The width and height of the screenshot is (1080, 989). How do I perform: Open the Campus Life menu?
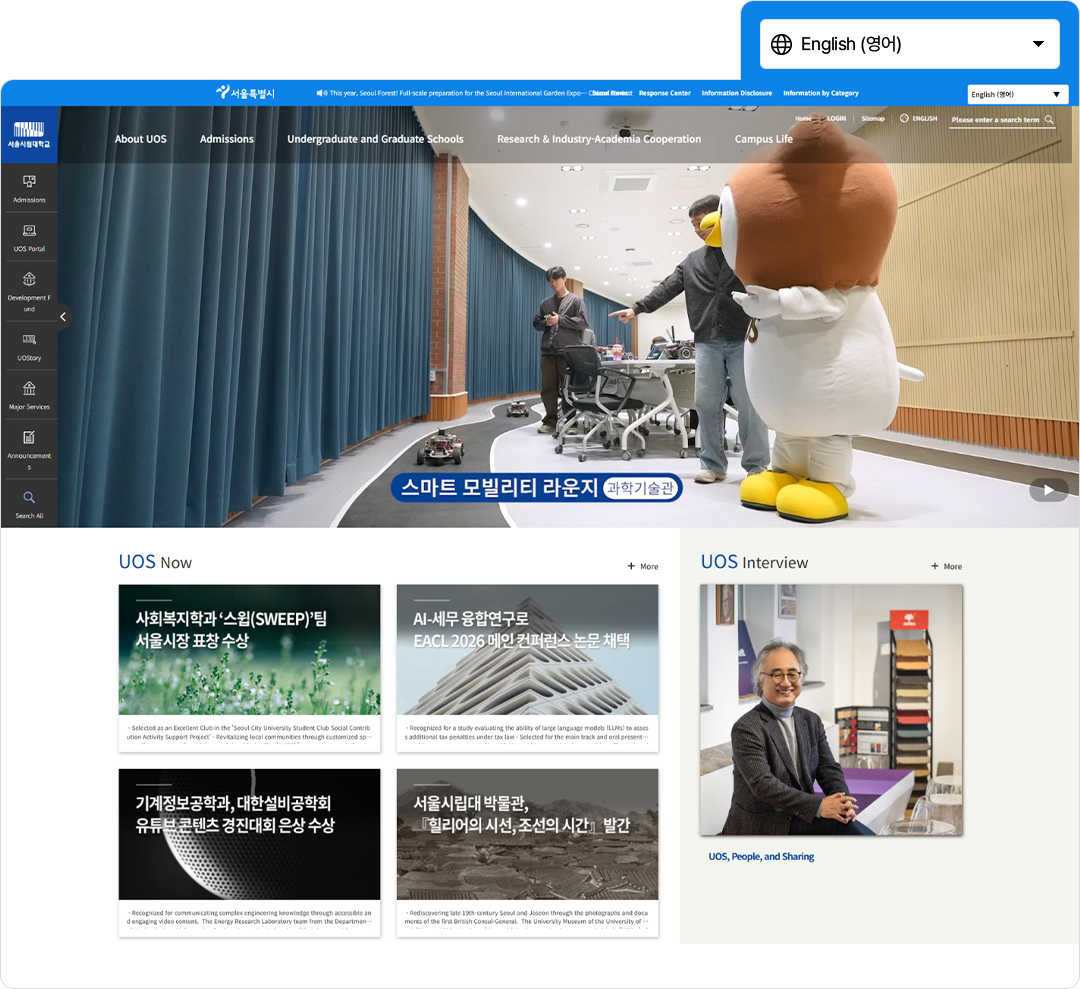[x=763, y=139]
